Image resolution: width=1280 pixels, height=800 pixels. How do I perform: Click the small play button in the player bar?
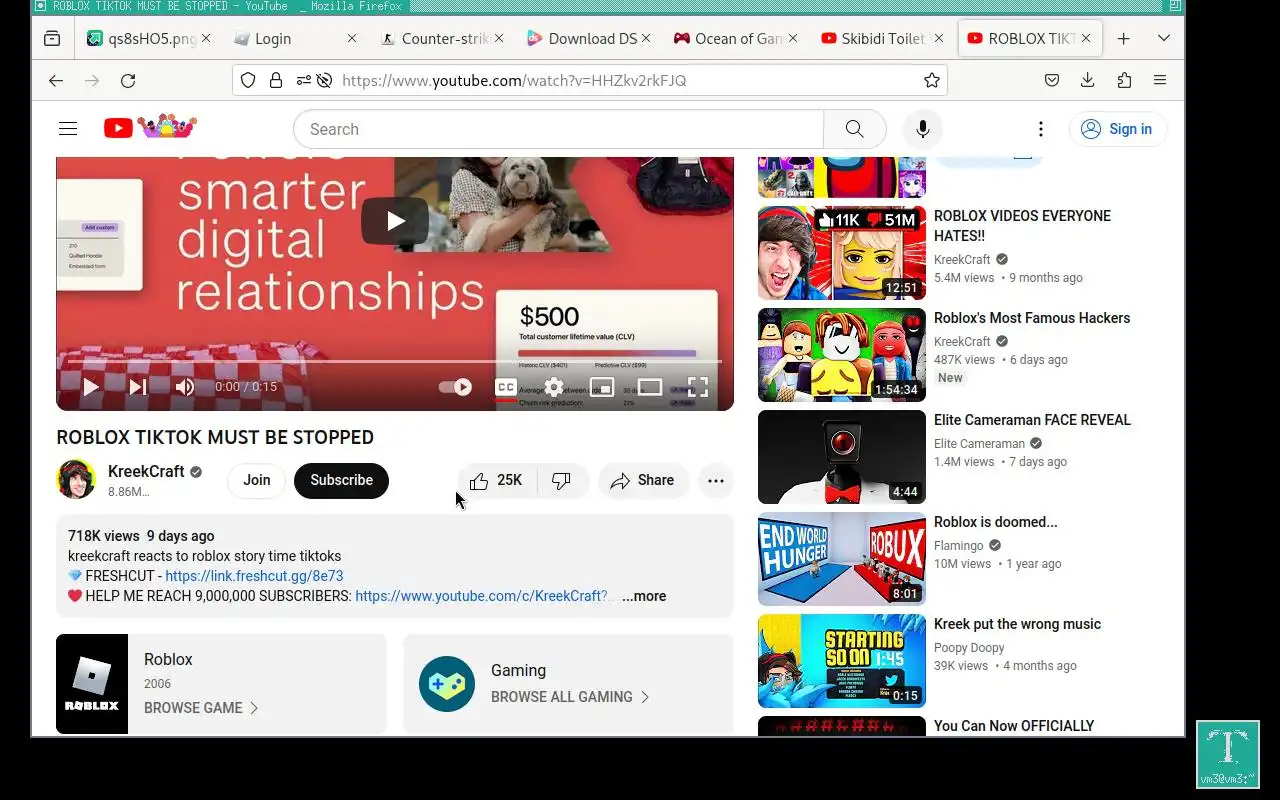pyautogui.click(x=91, y=387)
